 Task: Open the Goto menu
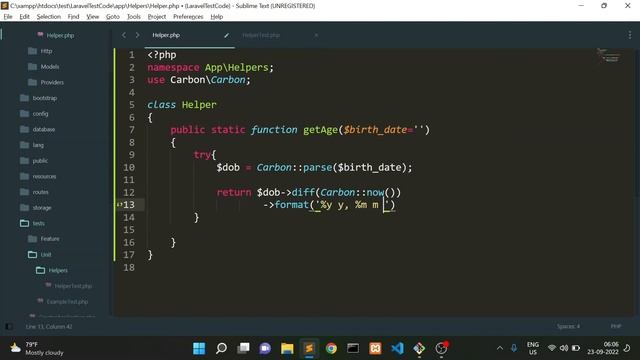click(113, 17)
